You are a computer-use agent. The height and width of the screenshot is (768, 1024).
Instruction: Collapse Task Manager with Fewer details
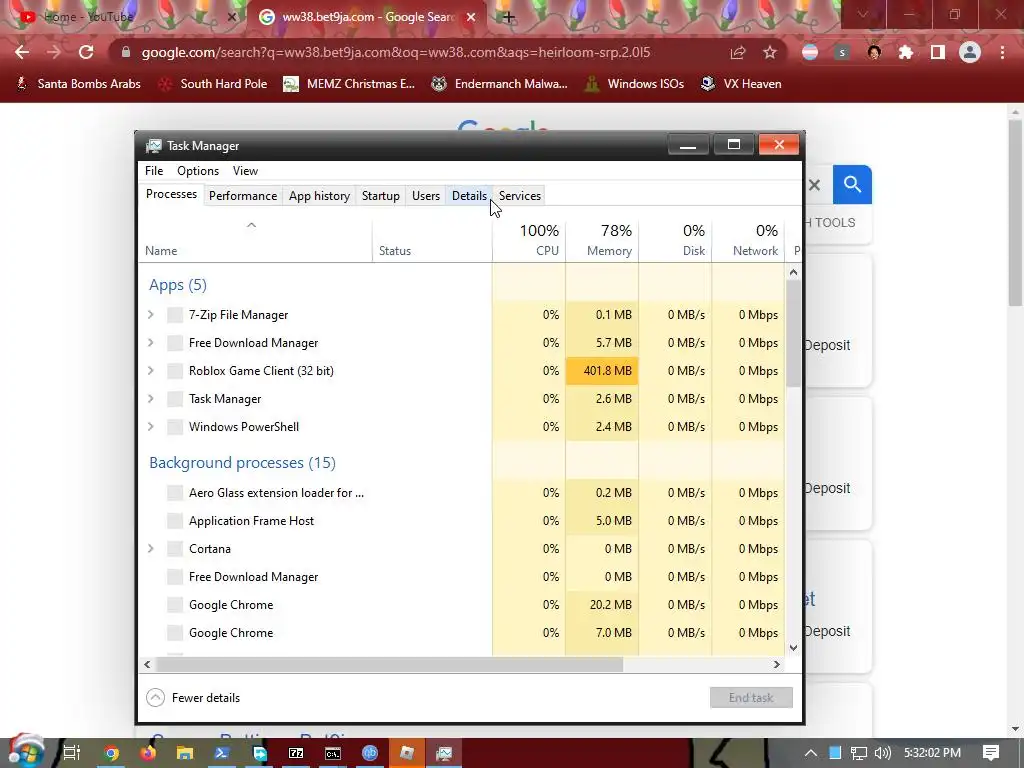(x=193, y=697)
